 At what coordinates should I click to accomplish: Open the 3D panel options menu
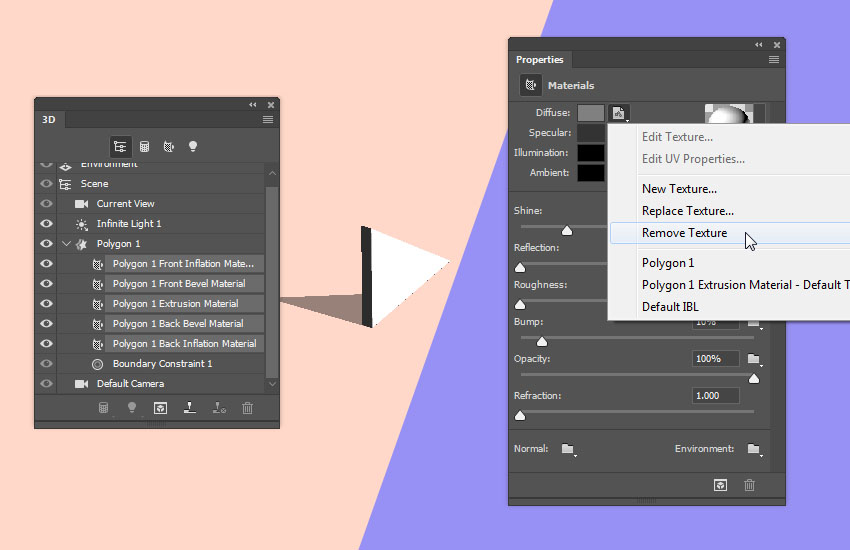tap(268, 119)
